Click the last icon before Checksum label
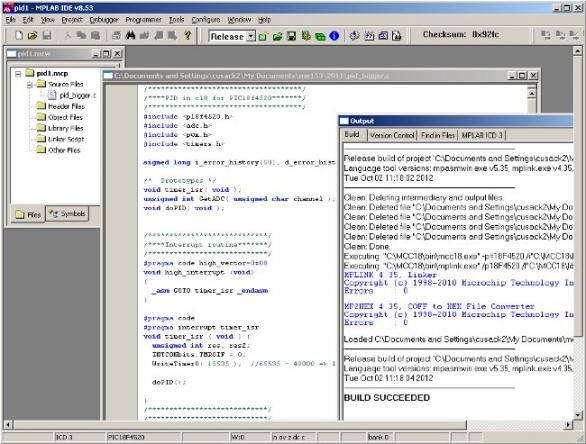The image size is (586, 444). pyautogui.click(x=397, y=36)
